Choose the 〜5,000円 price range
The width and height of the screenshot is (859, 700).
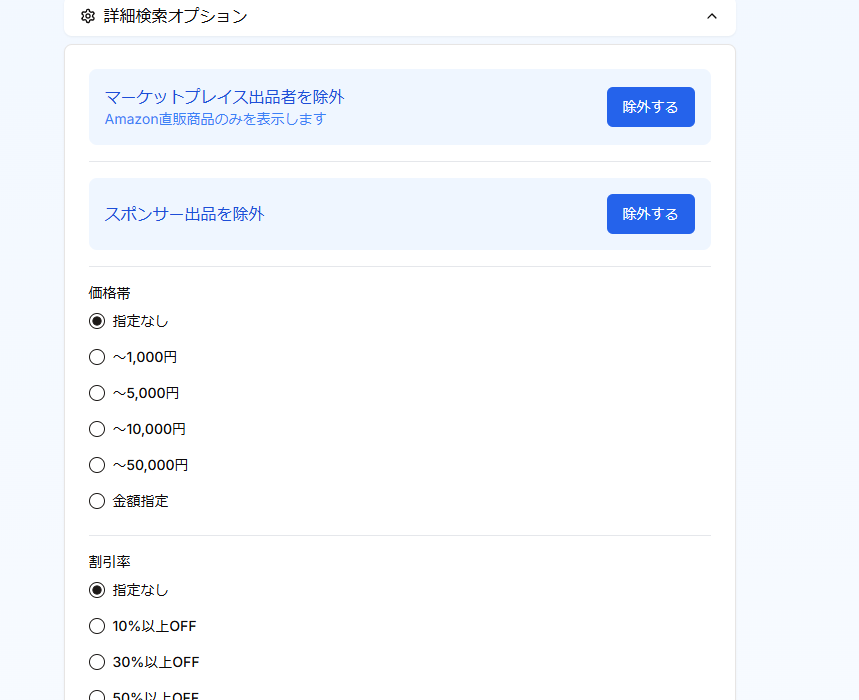97,393
